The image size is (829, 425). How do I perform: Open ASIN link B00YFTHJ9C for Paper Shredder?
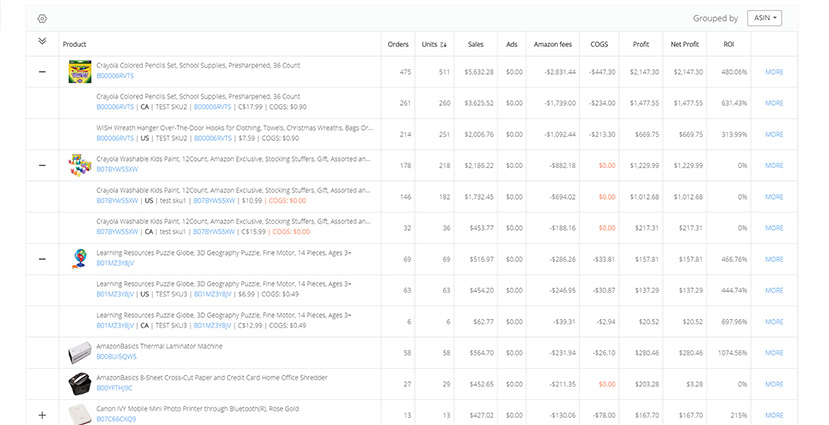(114, 388)
